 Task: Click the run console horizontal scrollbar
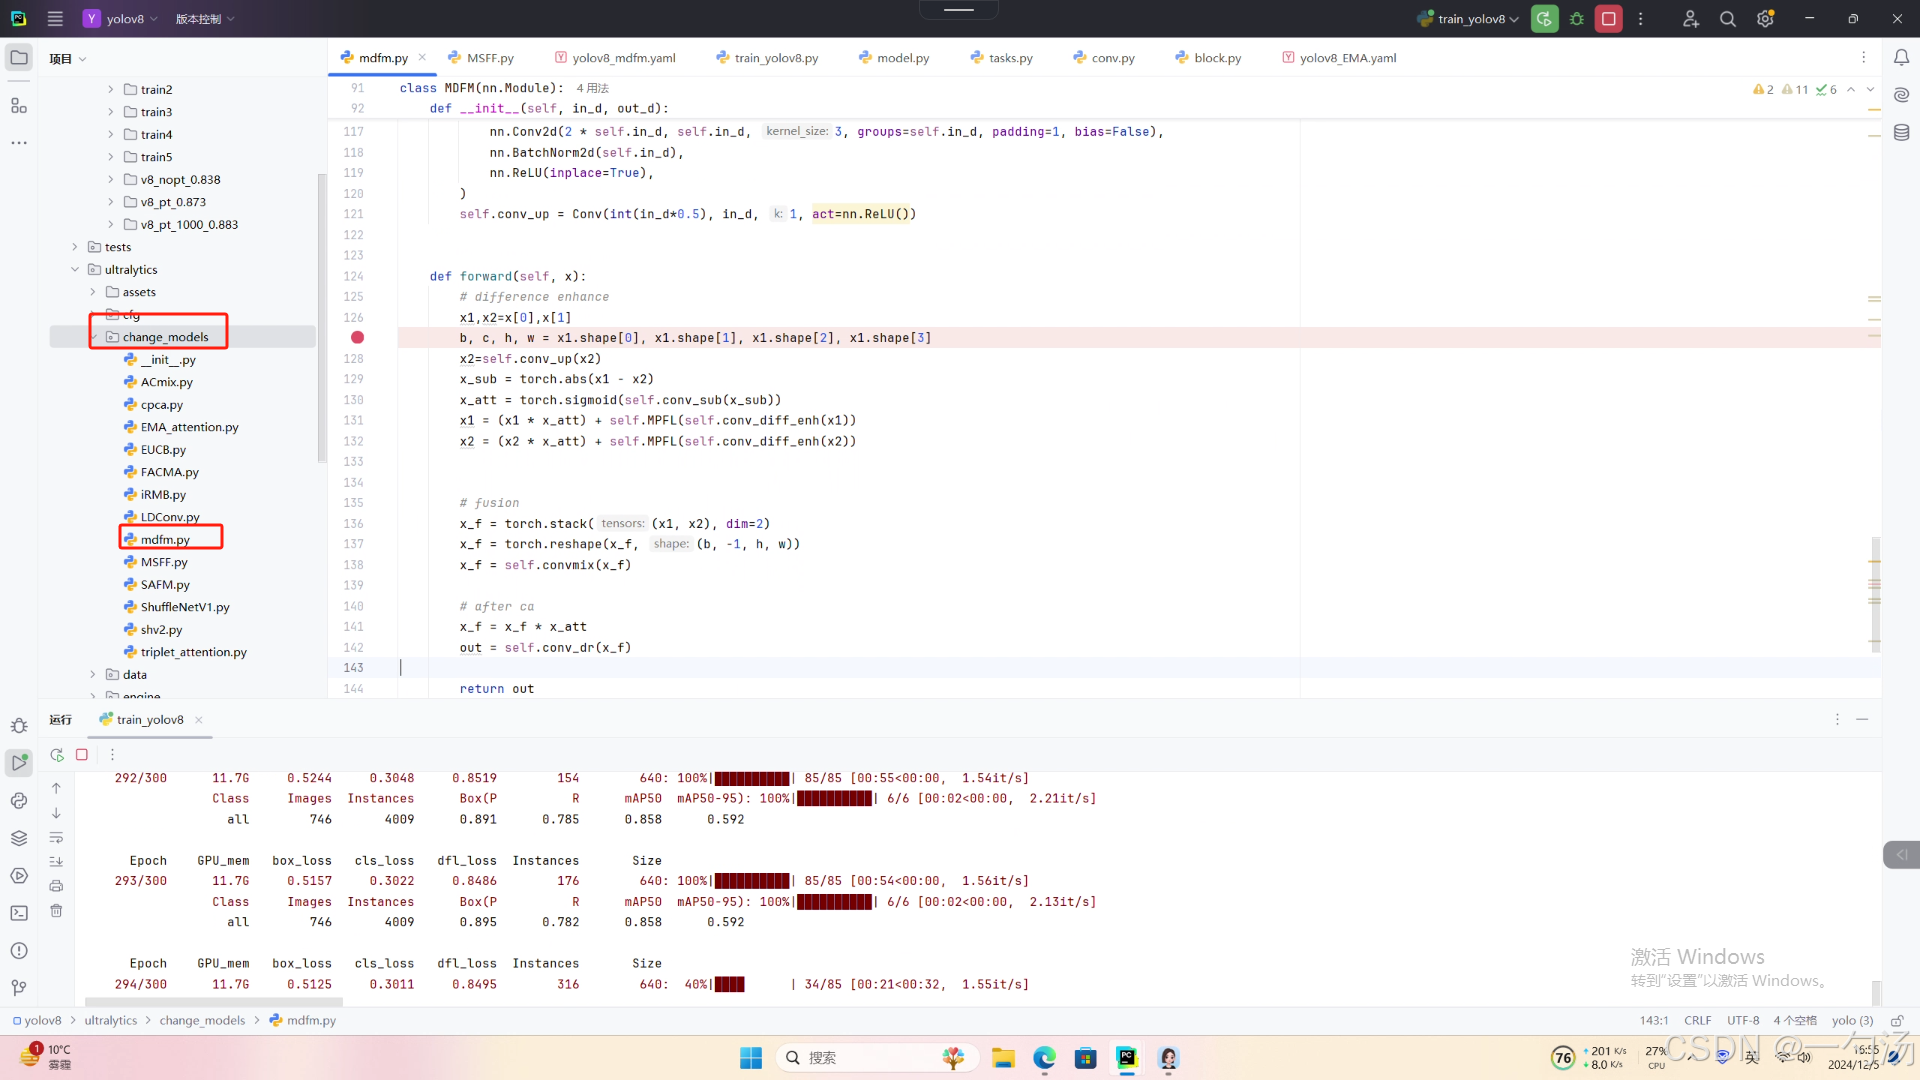click(x=214, y=1001)
